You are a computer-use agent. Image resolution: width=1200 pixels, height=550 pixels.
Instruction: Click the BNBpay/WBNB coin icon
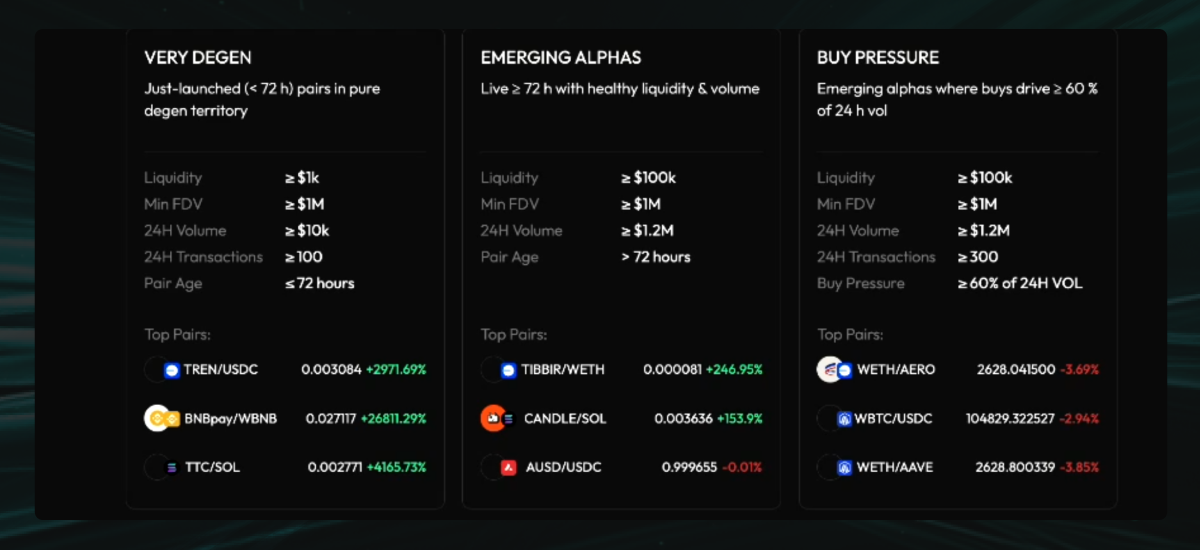tap(162, 418)
